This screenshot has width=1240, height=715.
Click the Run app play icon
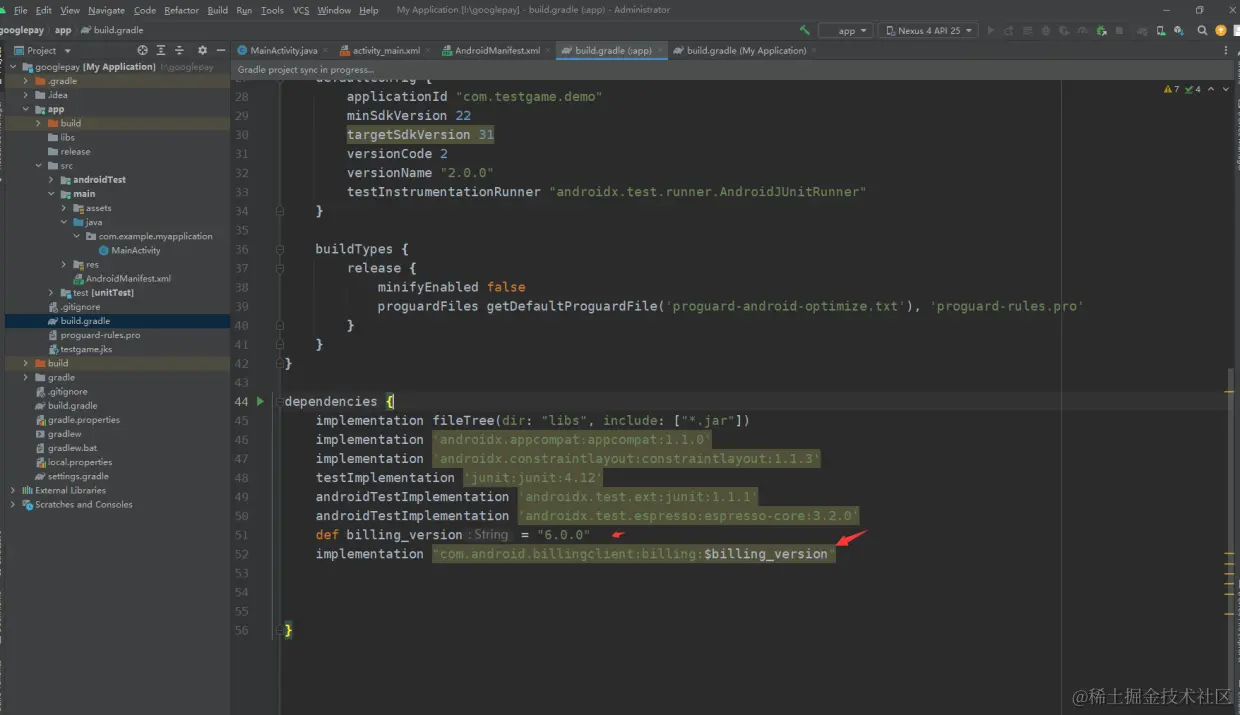pyautogui.click(x=991, y=30)
